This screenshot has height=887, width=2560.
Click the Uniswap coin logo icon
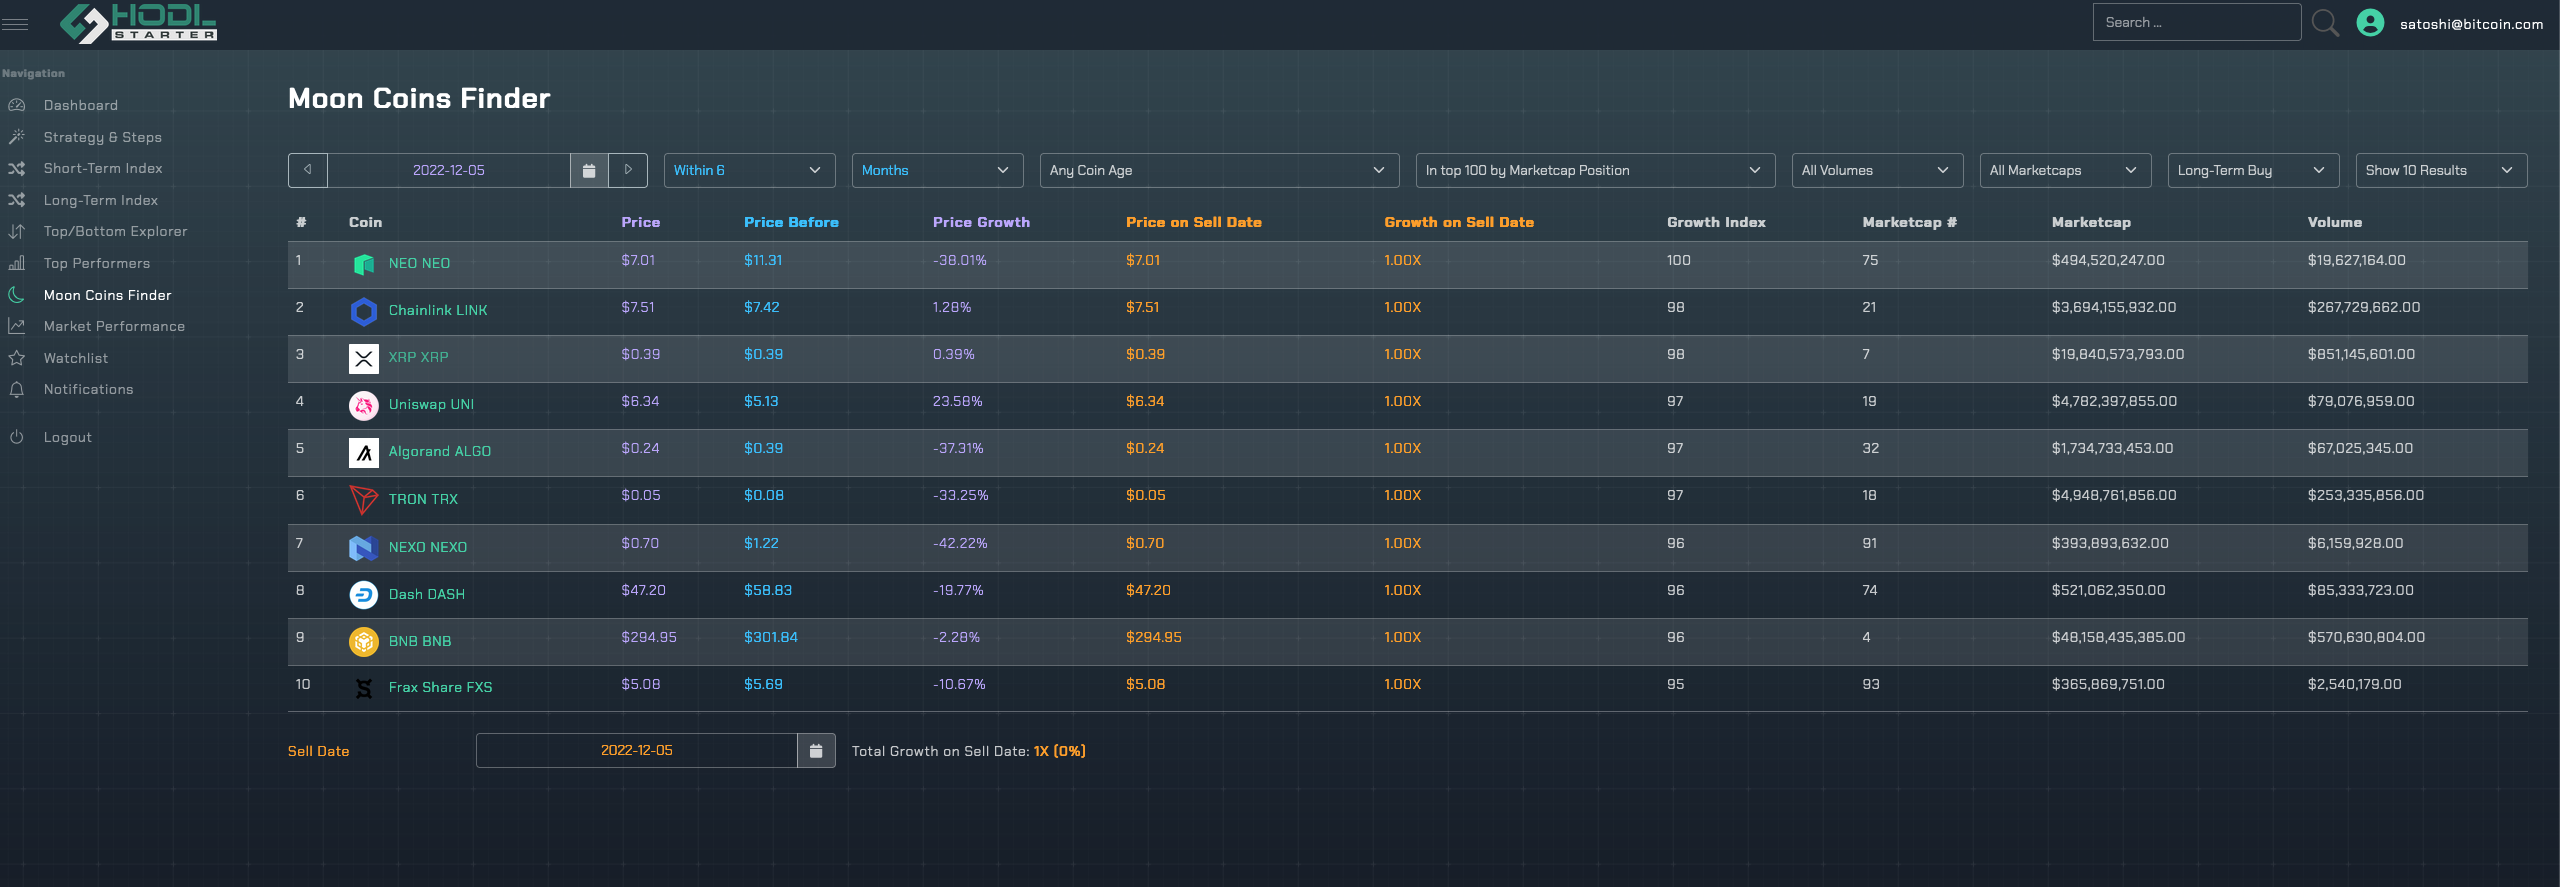364,405
